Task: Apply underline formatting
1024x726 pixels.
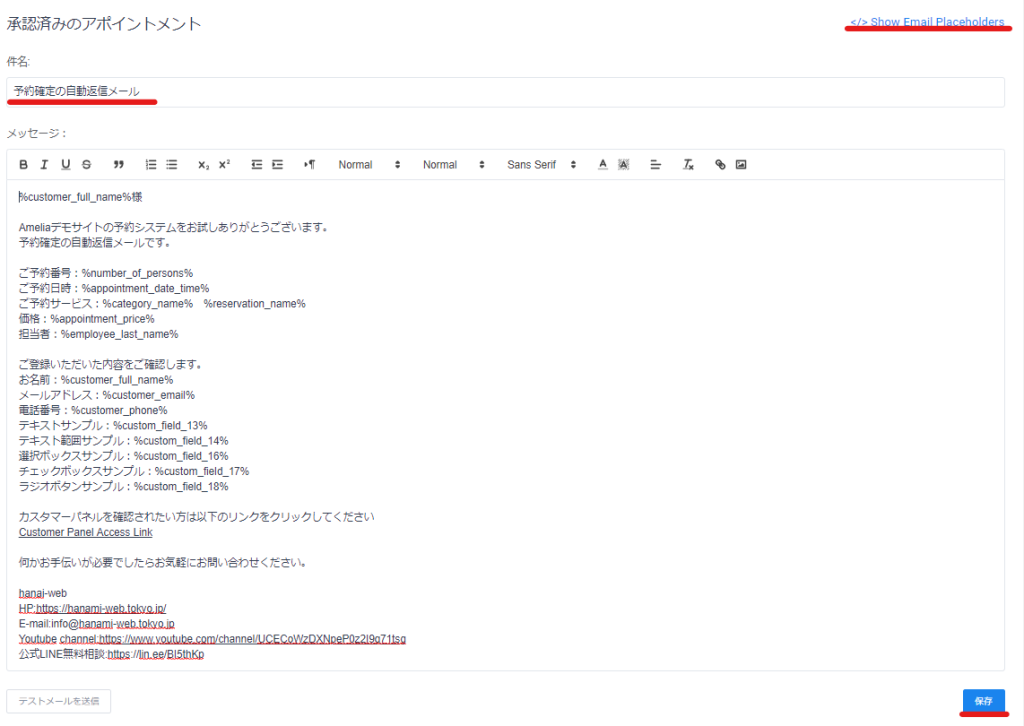Action: click(x=65, y=165)
